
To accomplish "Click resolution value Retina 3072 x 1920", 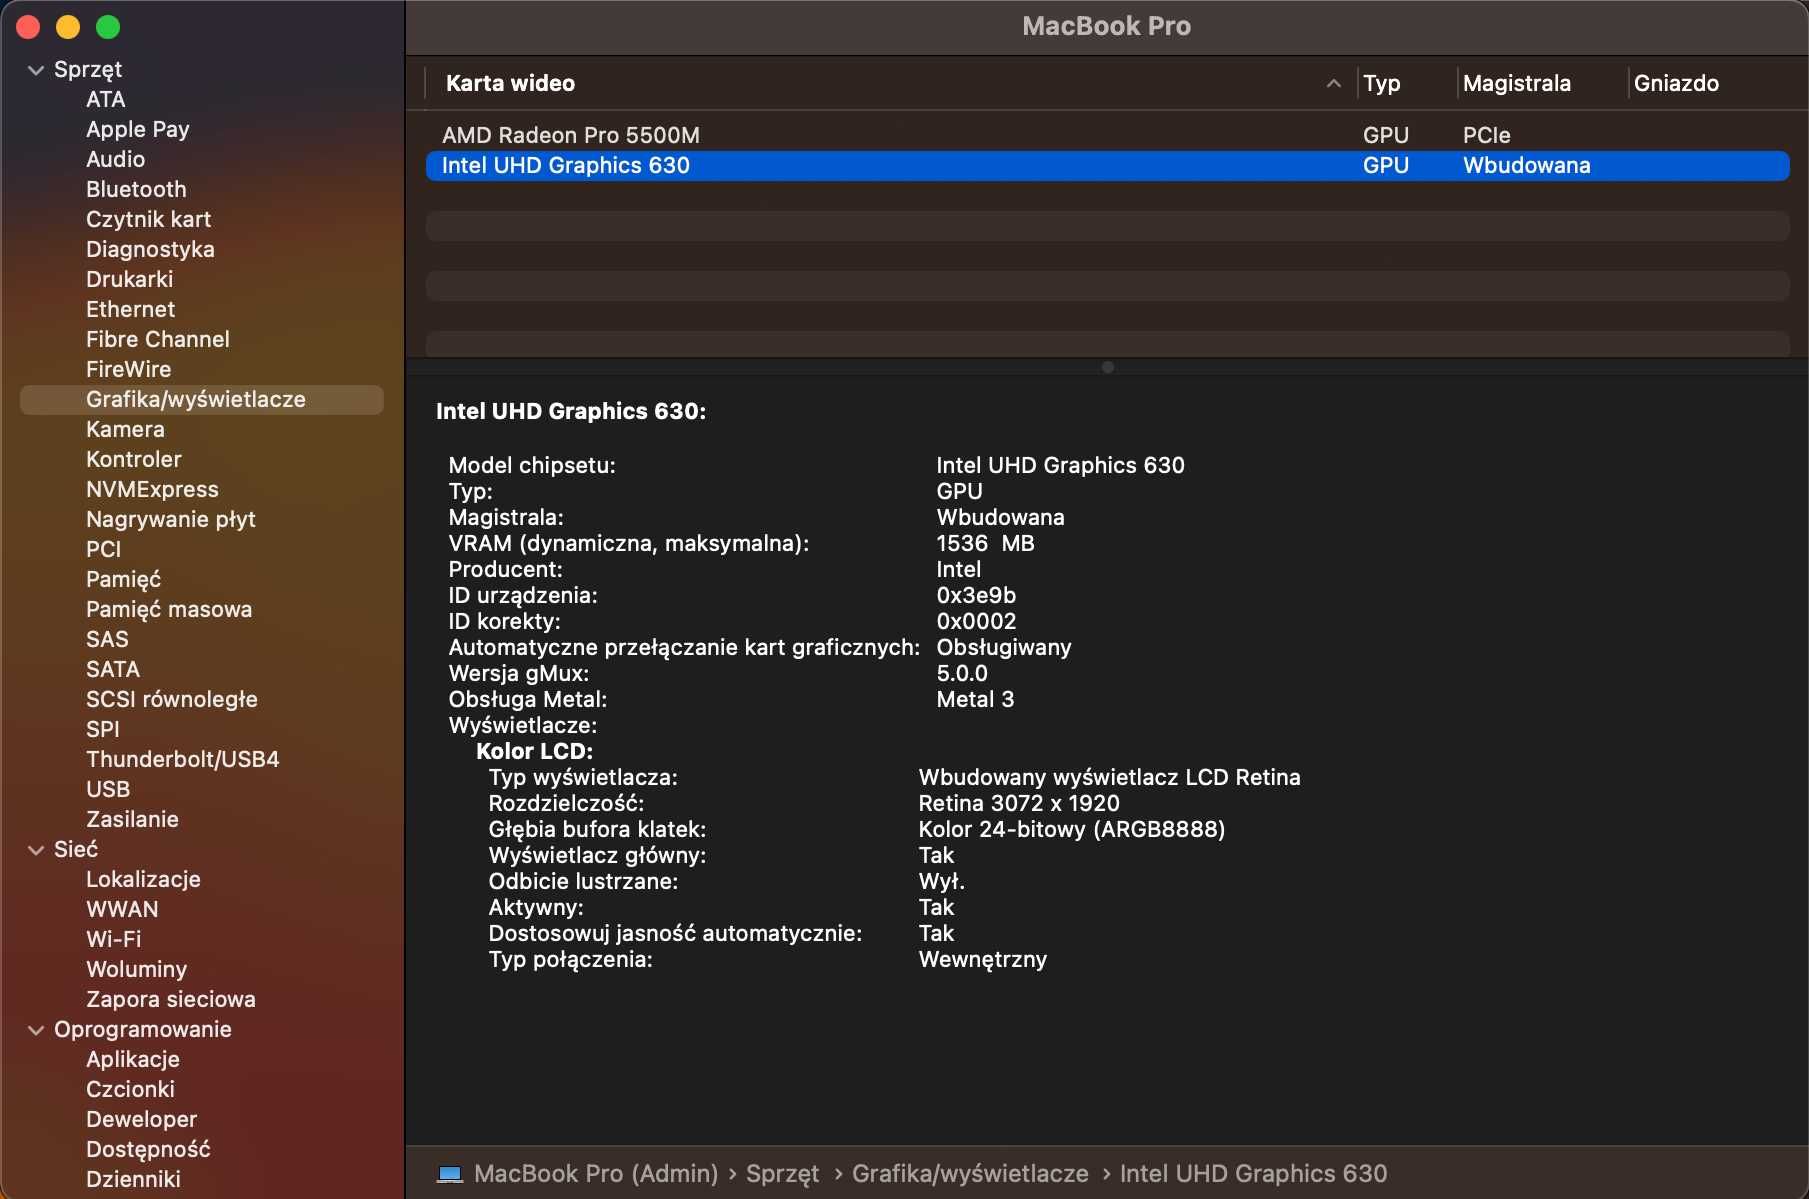I will pos(1019,804).
